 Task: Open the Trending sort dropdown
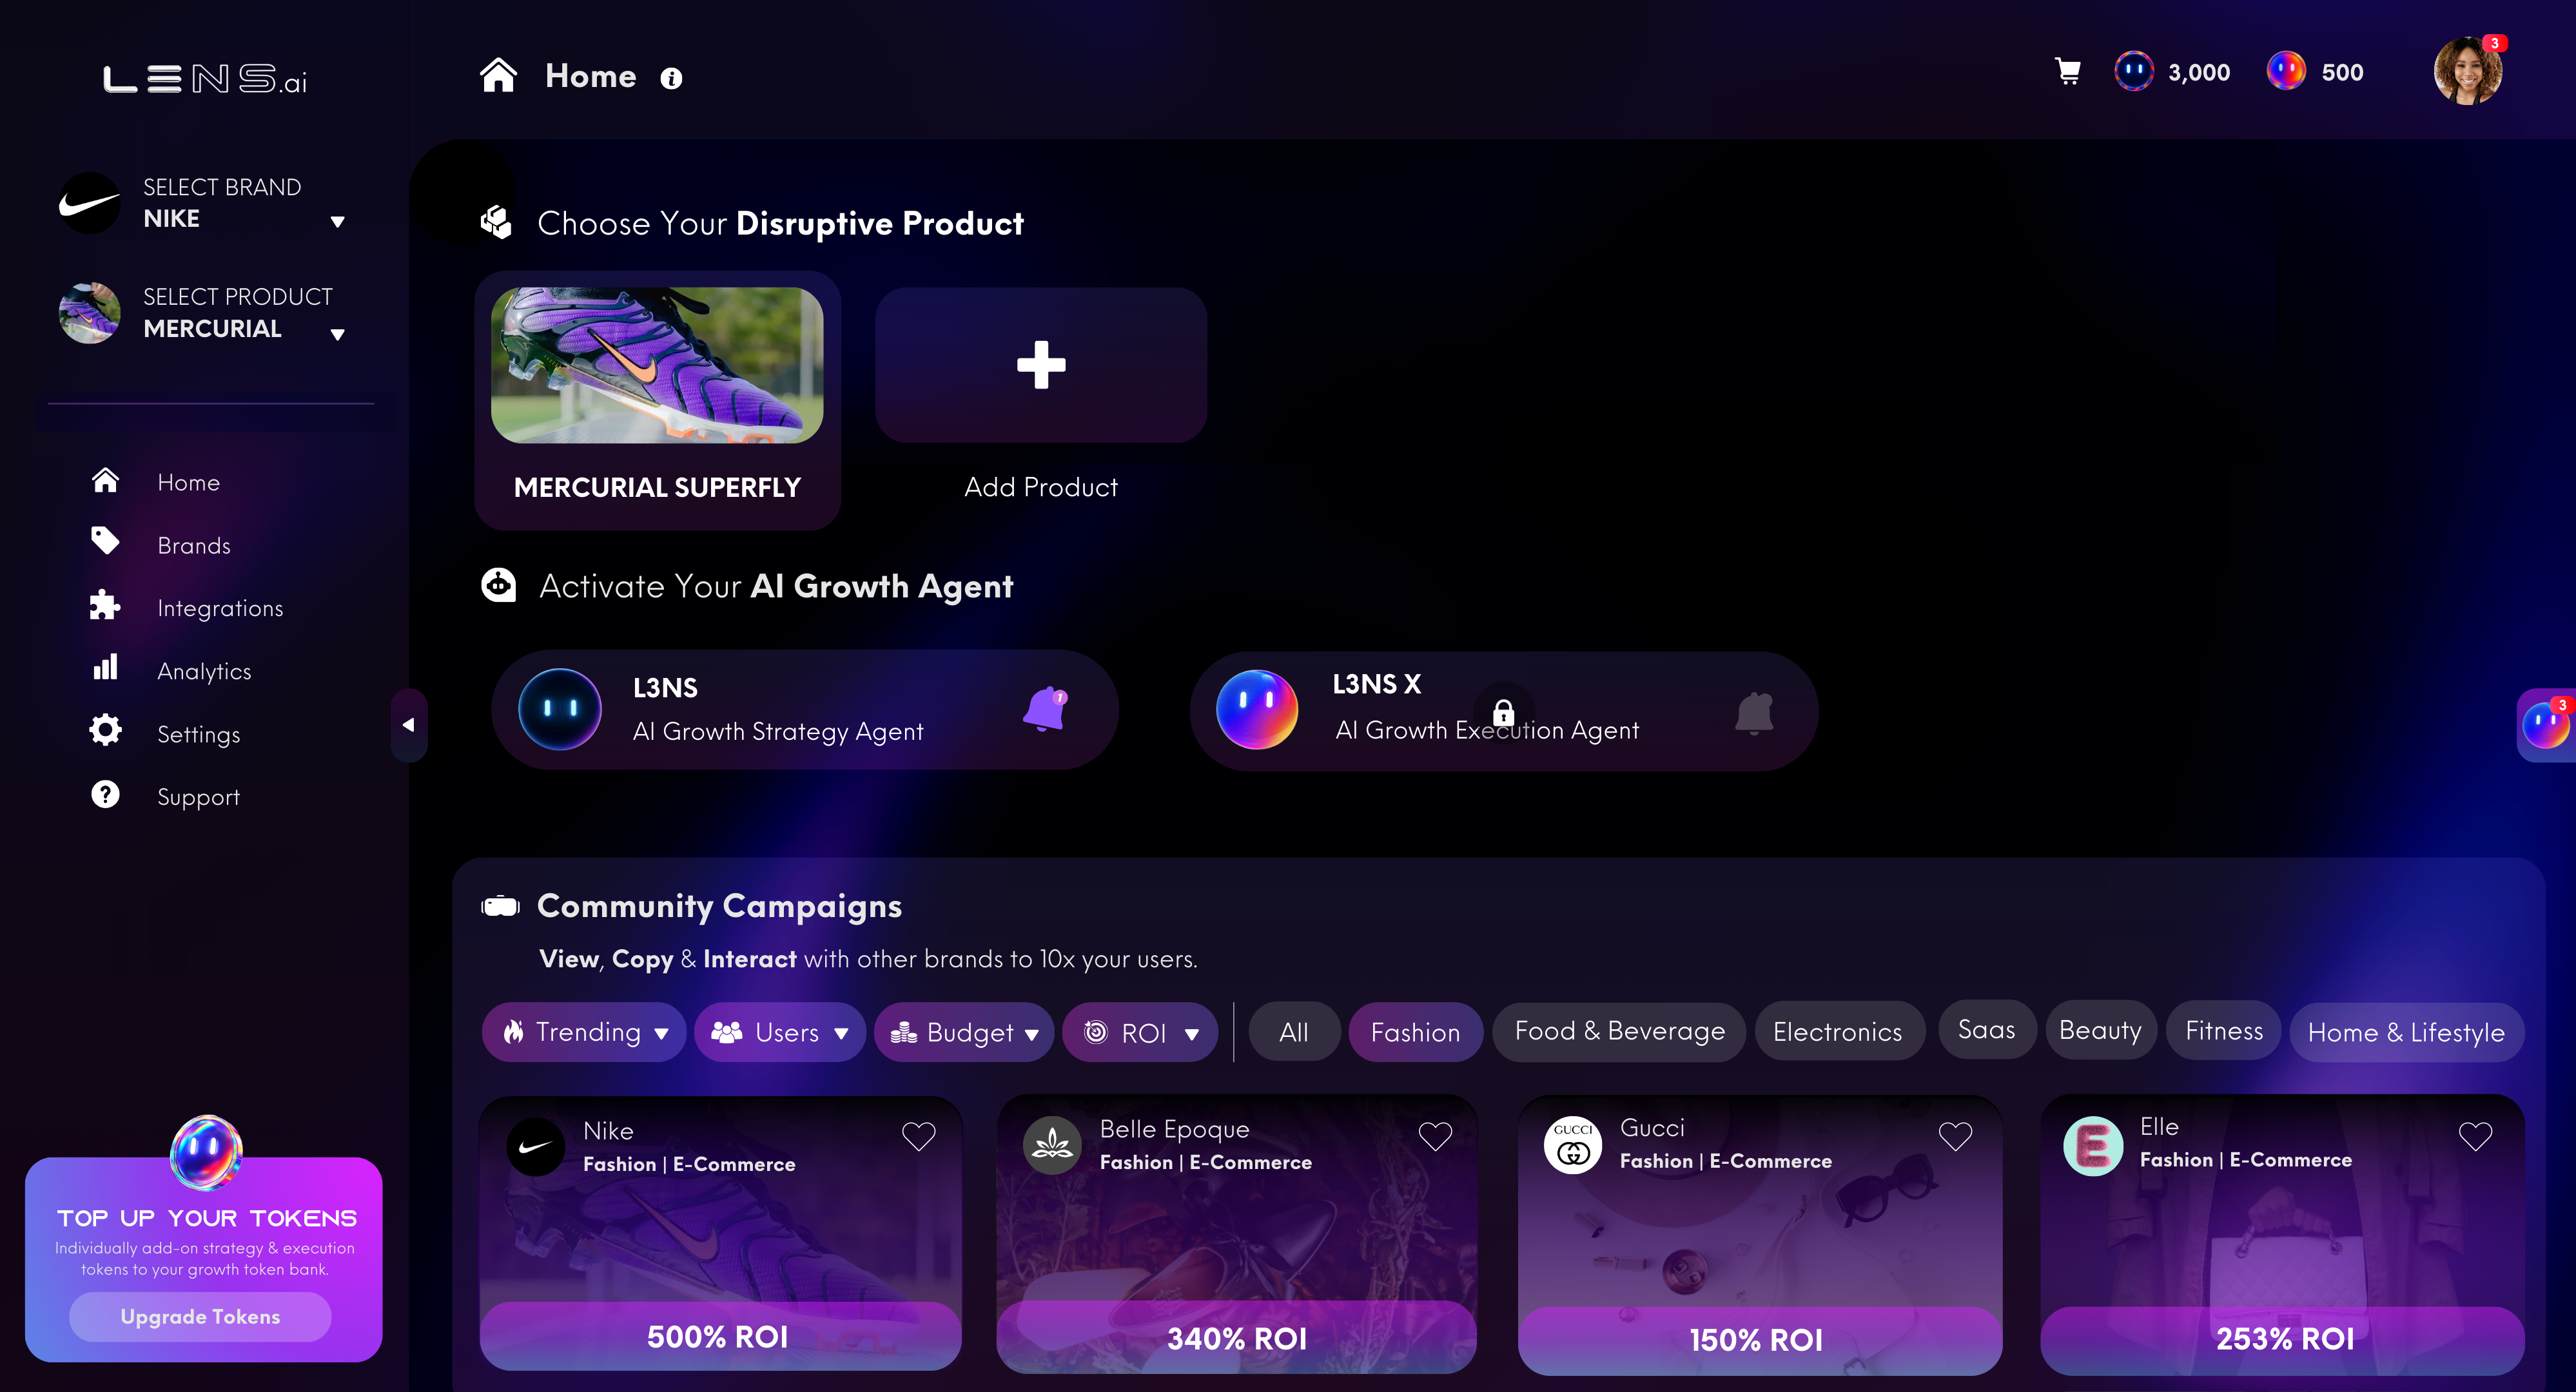(x=584, y=1032)
